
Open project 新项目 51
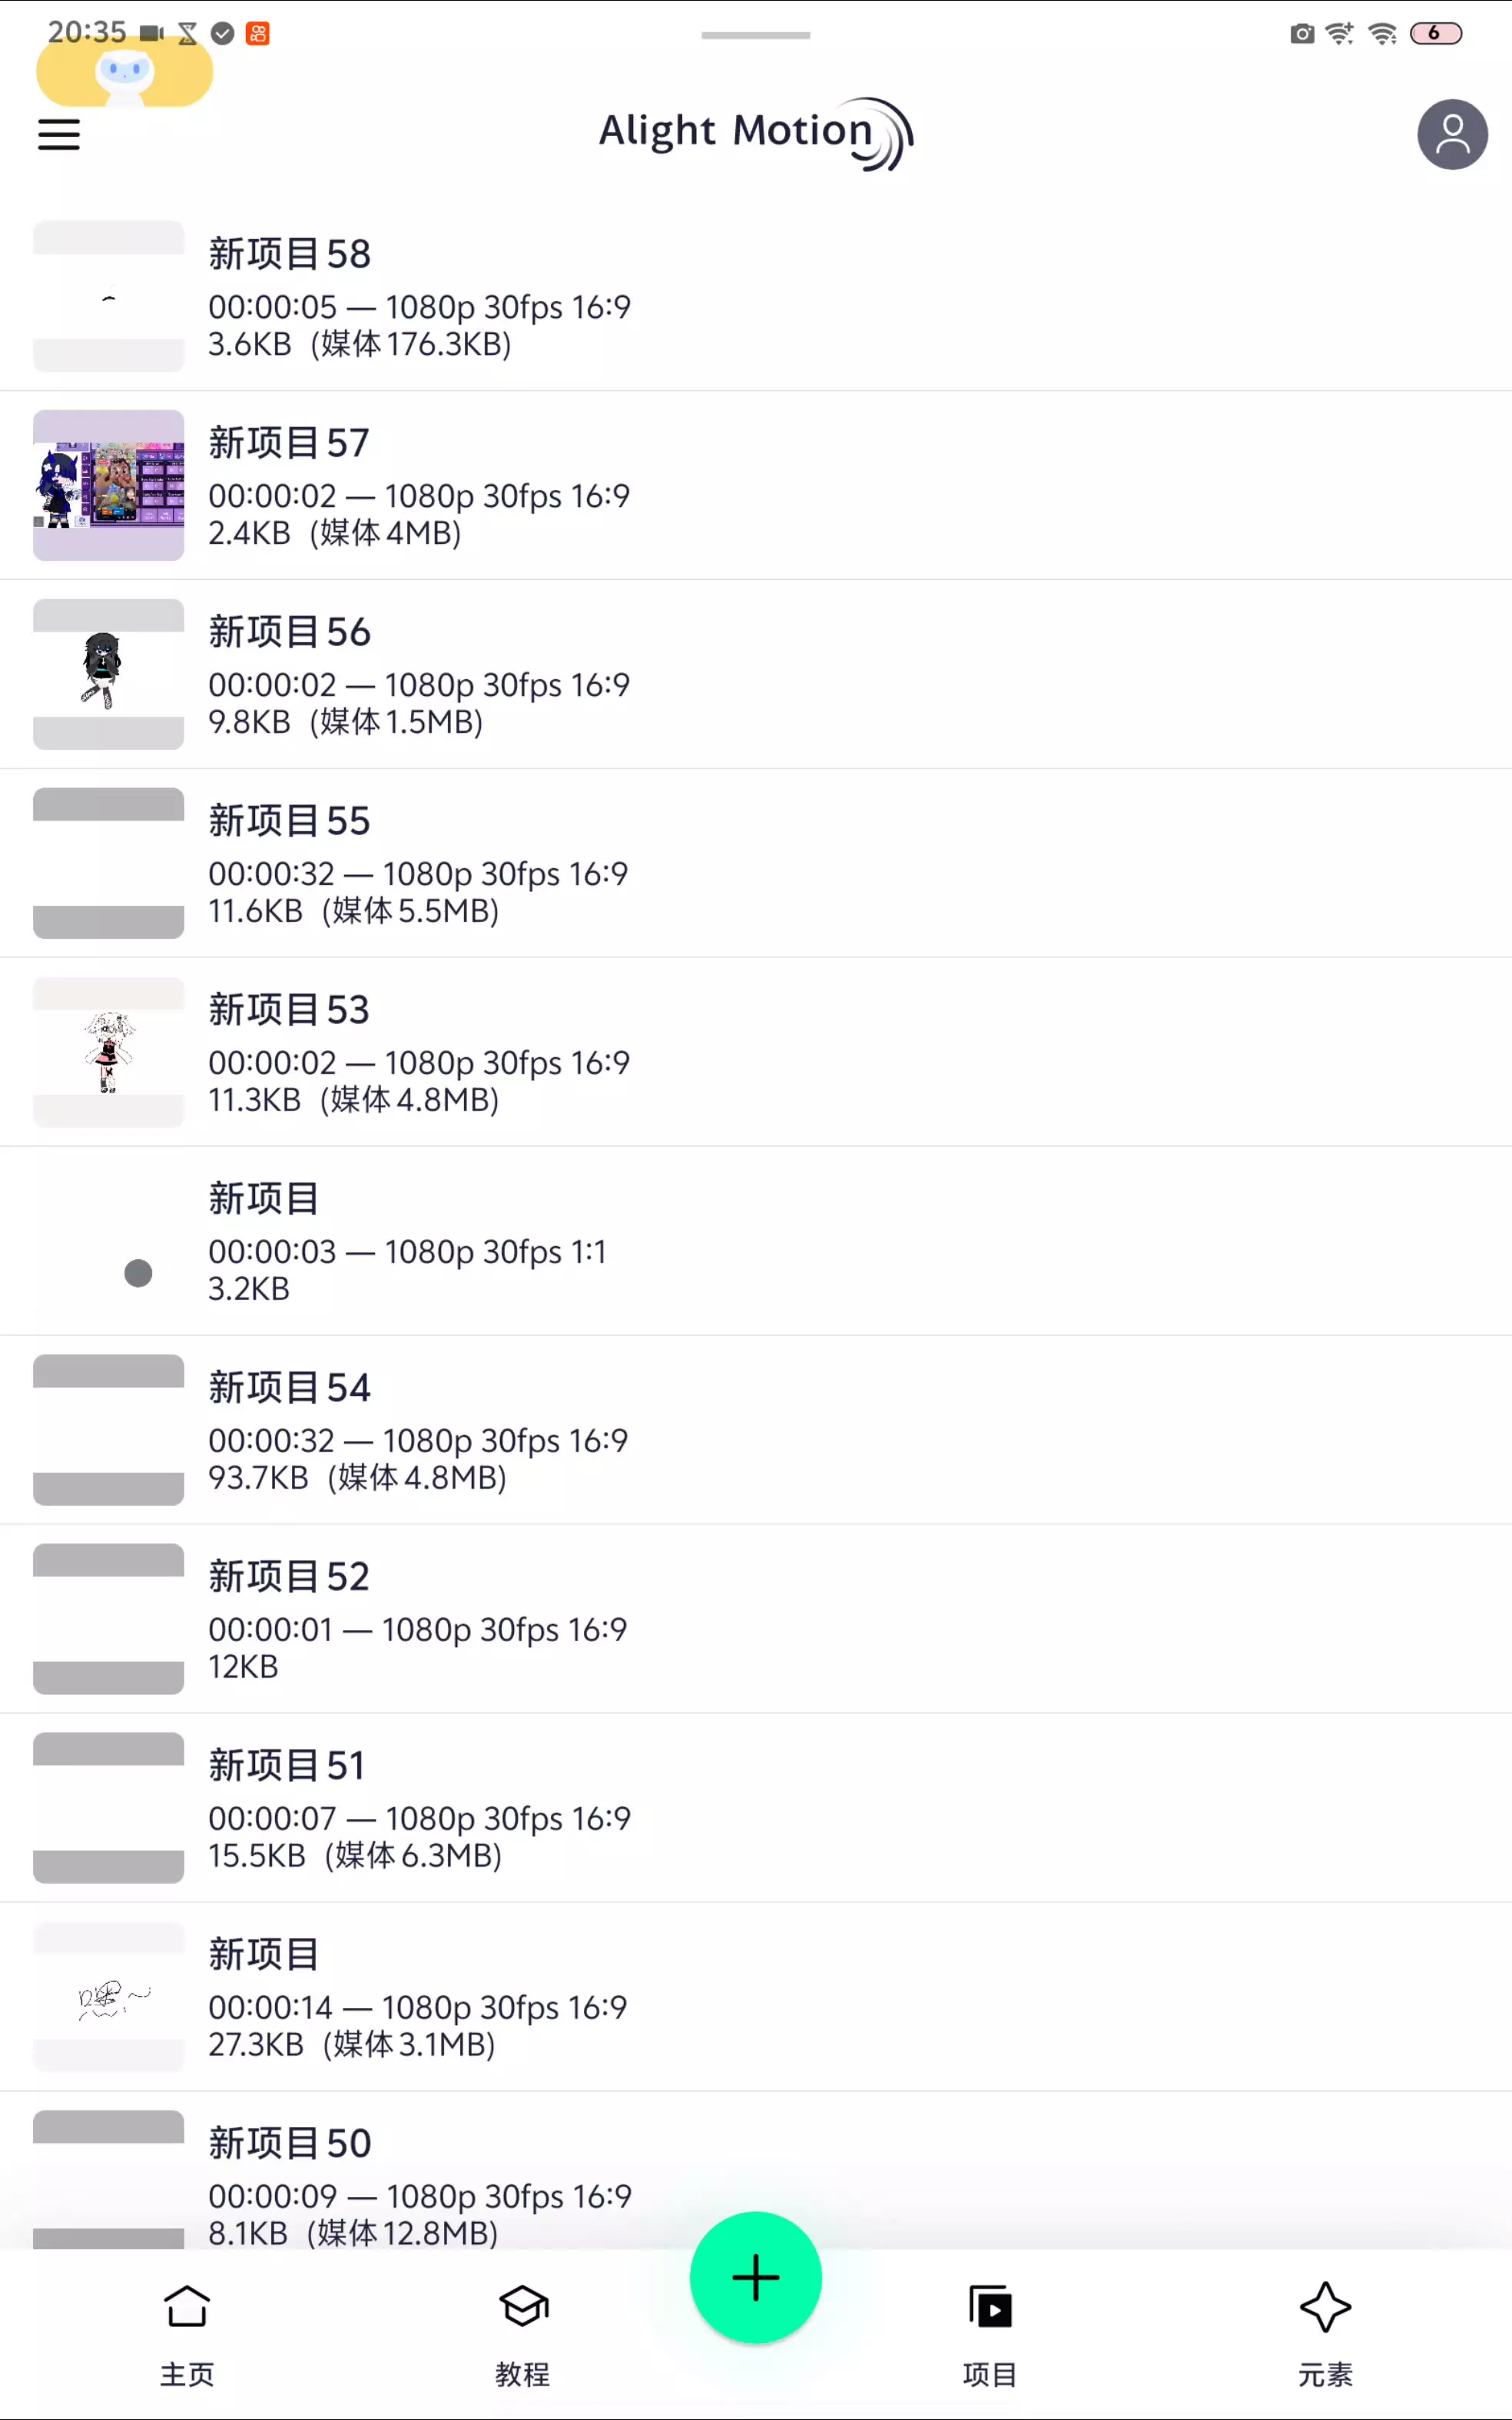click(x=420, y=1808)
